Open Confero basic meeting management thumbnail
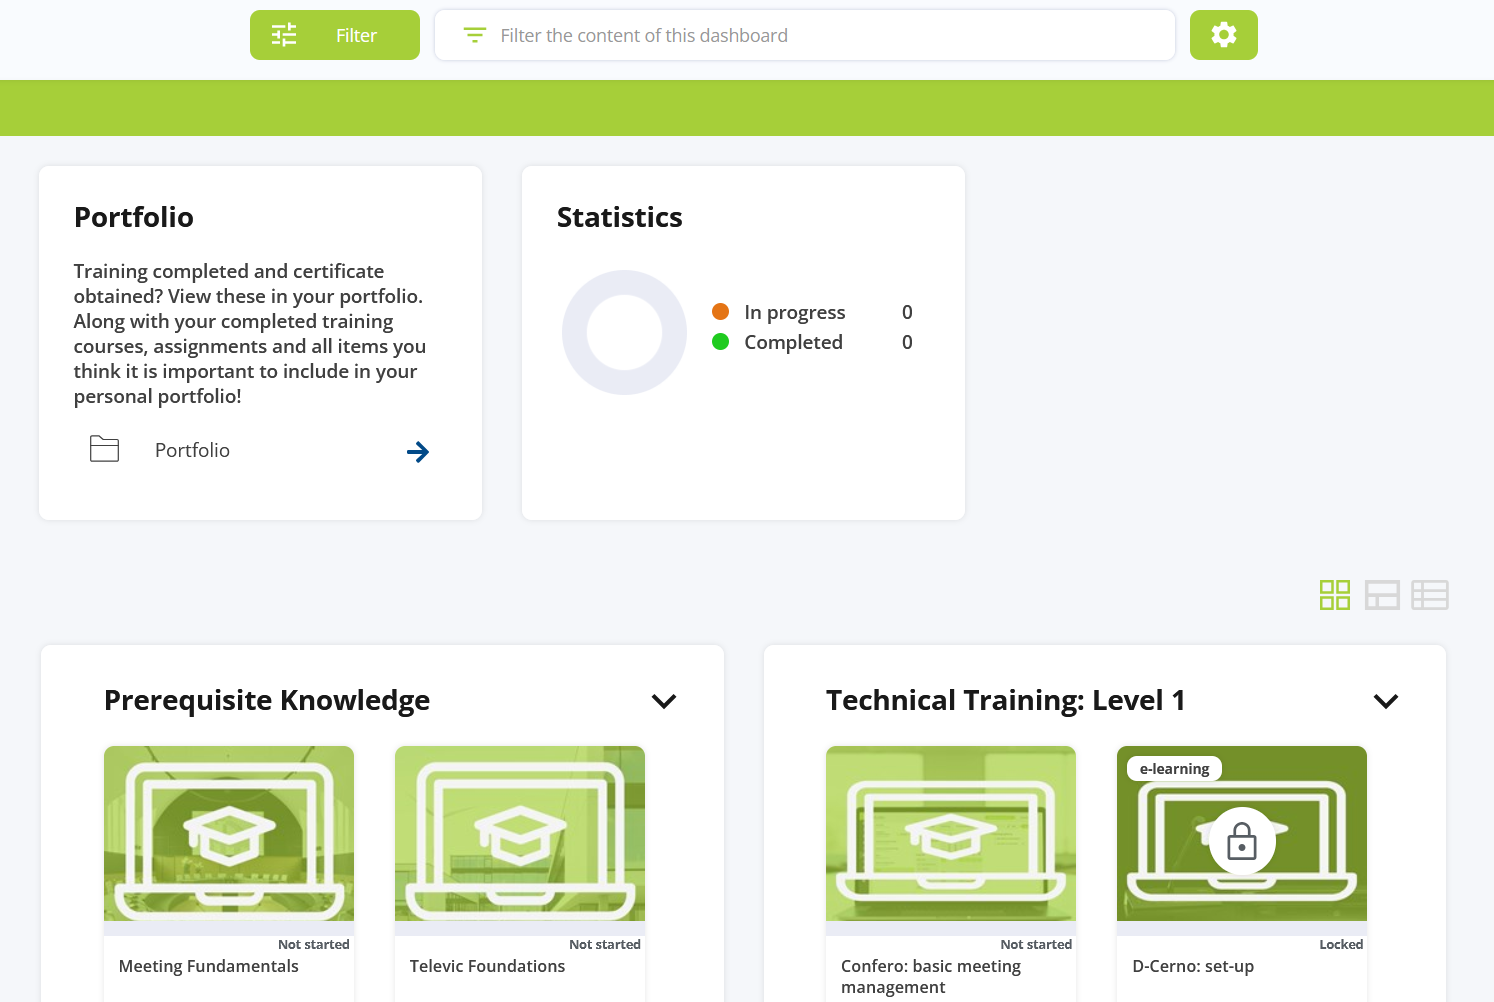1494x1002 pixels. 951,833
